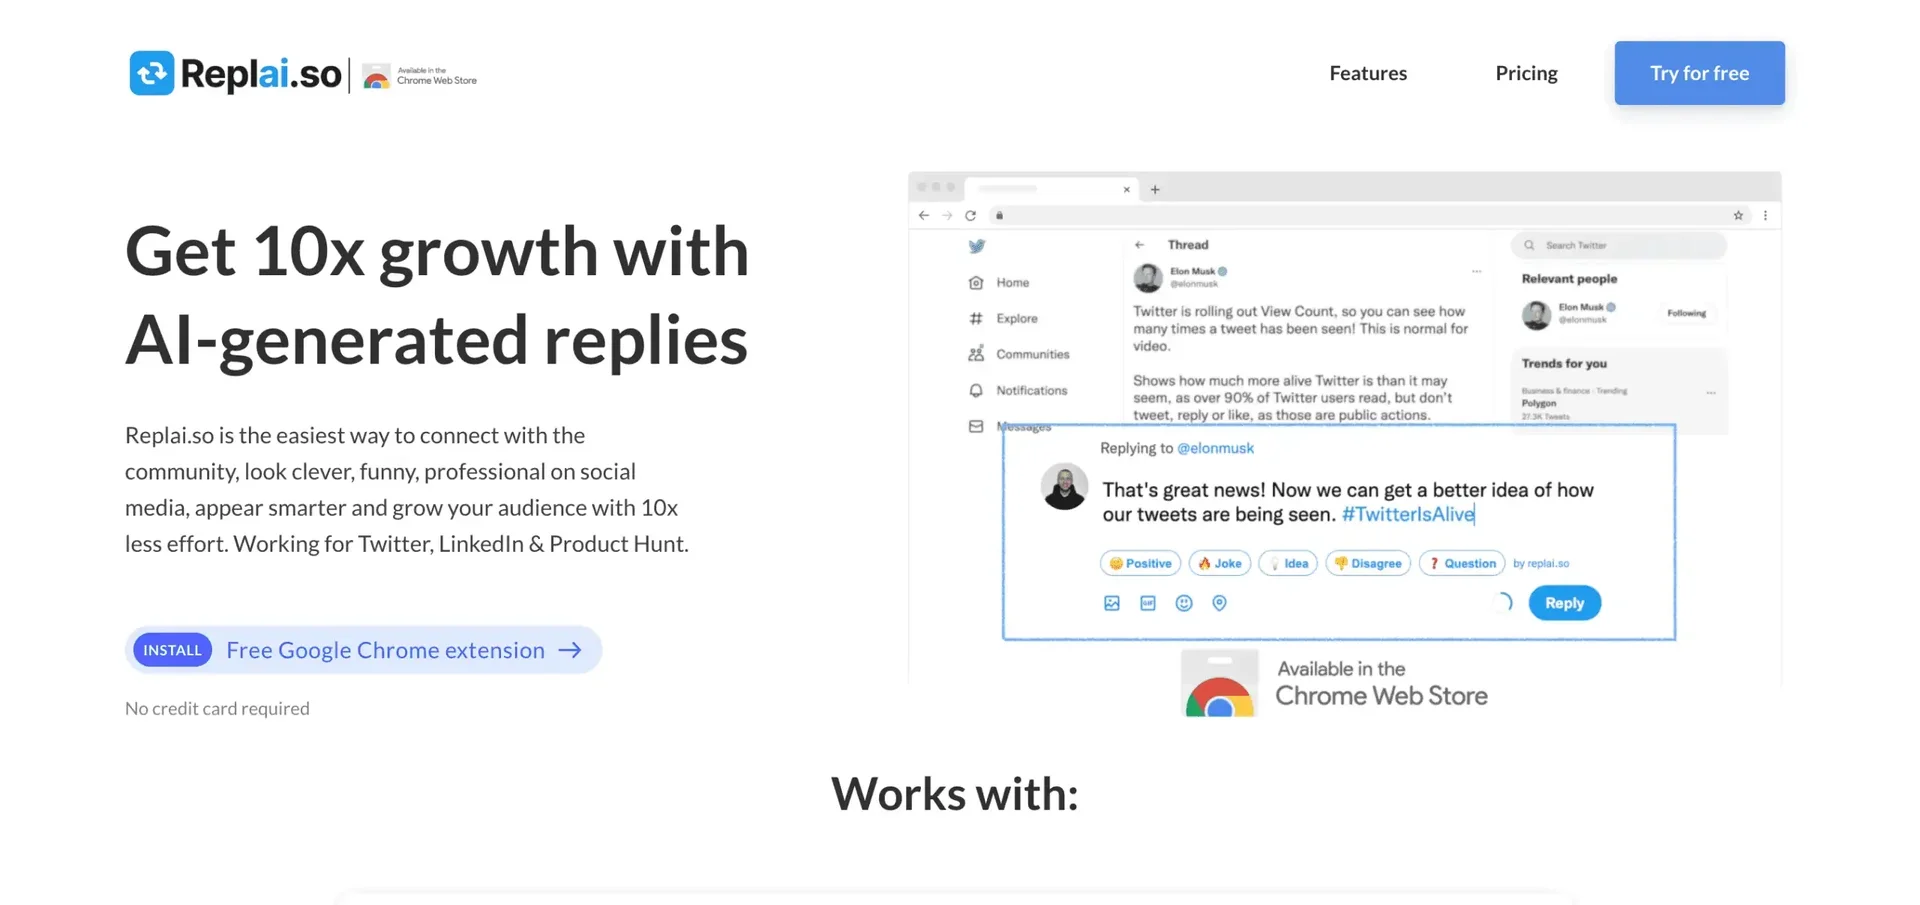Viewport: 1920px width, 905px height.
Task: Open the Features menu item
Action: click(x=1367, y=73)
